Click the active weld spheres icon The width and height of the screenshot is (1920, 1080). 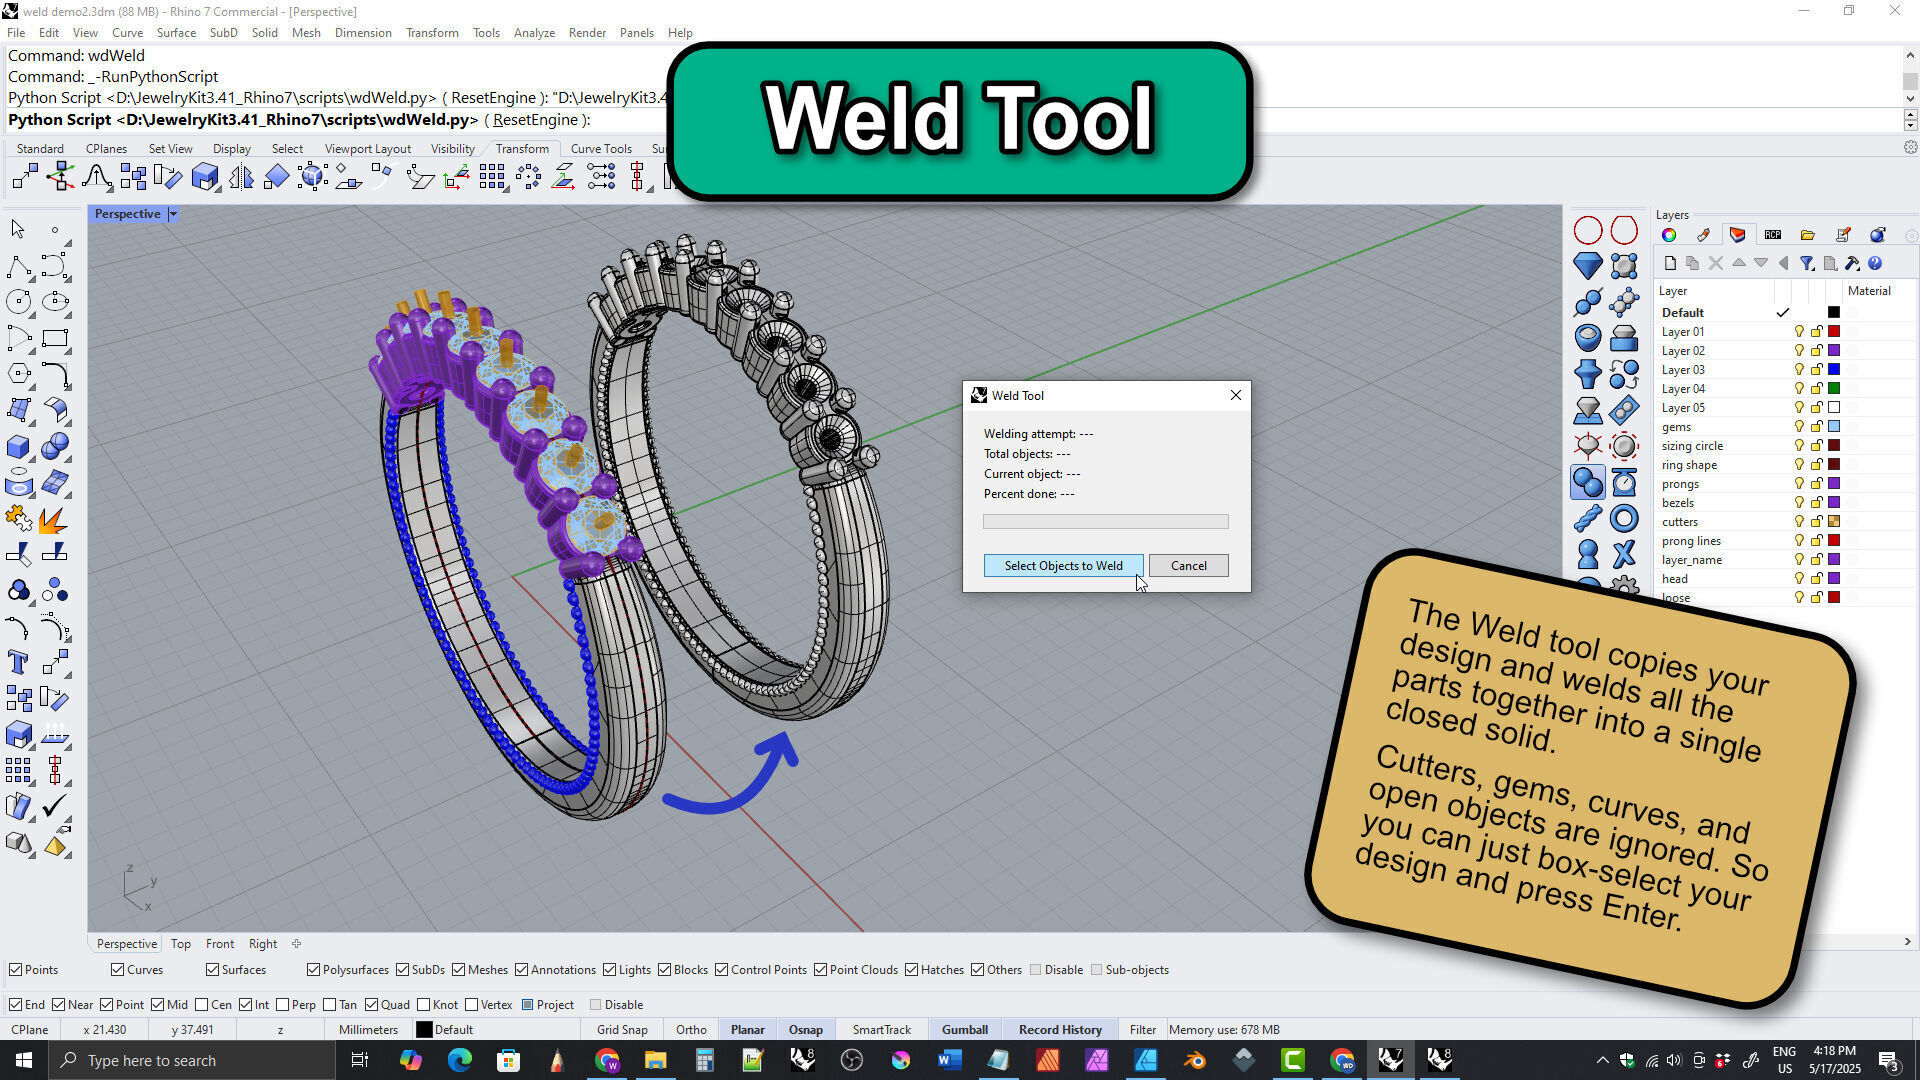coord(1588,482)
